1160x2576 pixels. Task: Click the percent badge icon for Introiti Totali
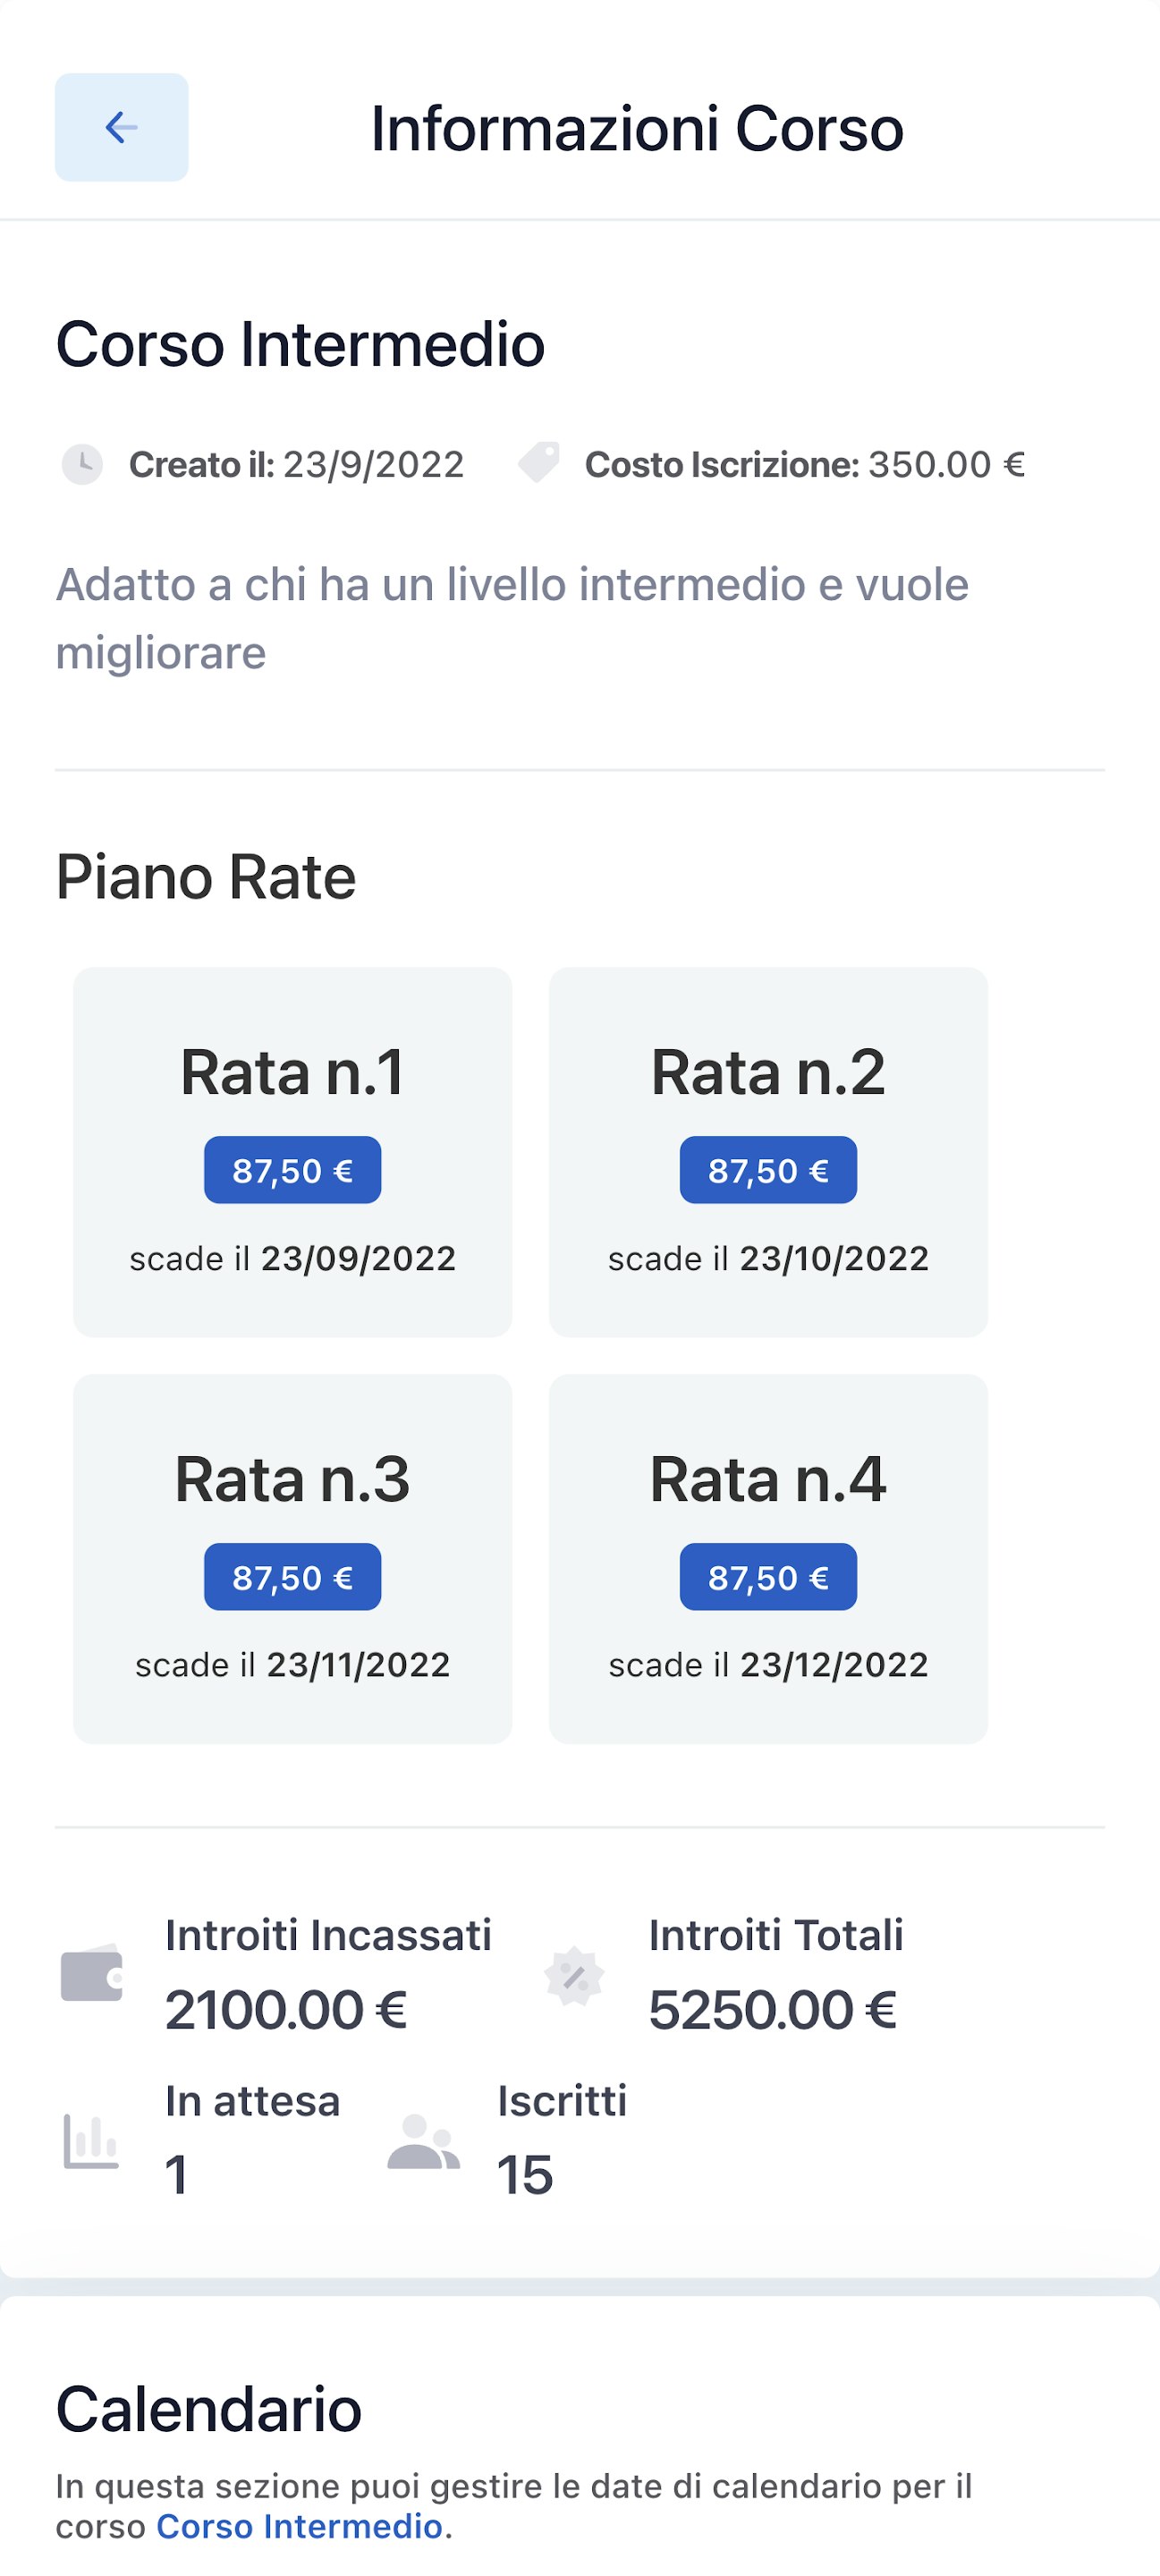pyautogui.click(x=574, y=1976)
